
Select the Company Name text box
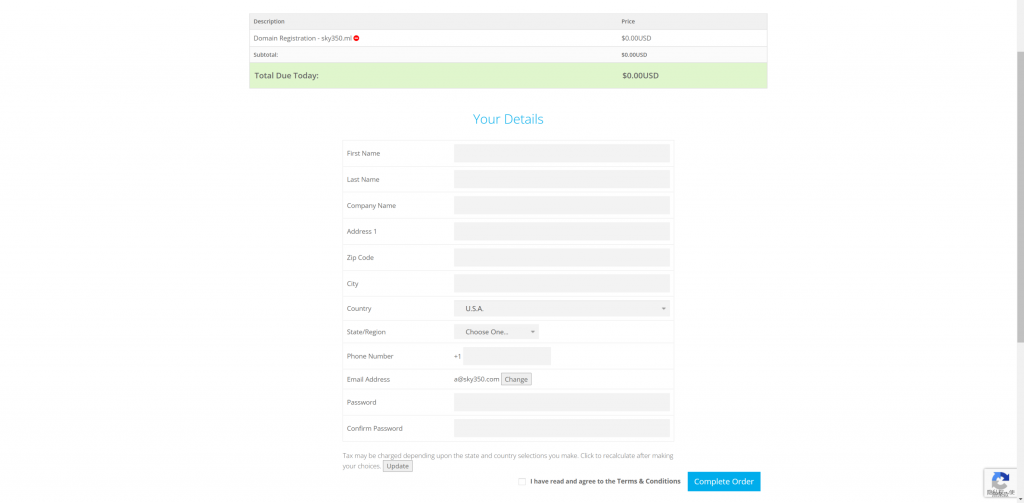click(x=561, y=205)
